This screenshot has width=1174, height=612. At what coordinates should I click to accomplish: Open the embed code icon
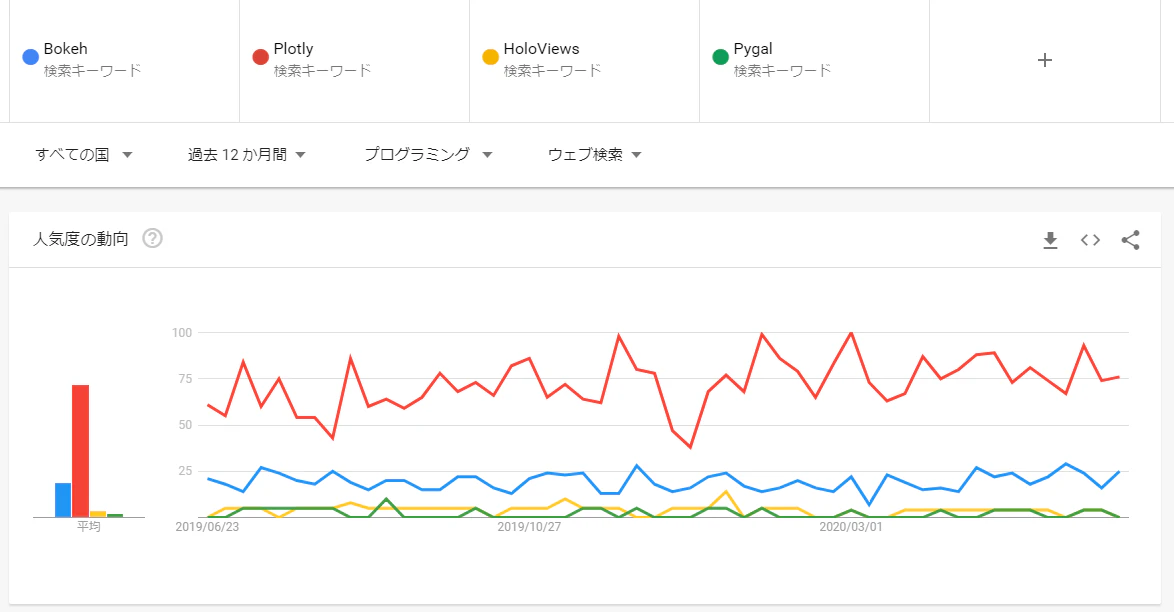pos(1090,240)
